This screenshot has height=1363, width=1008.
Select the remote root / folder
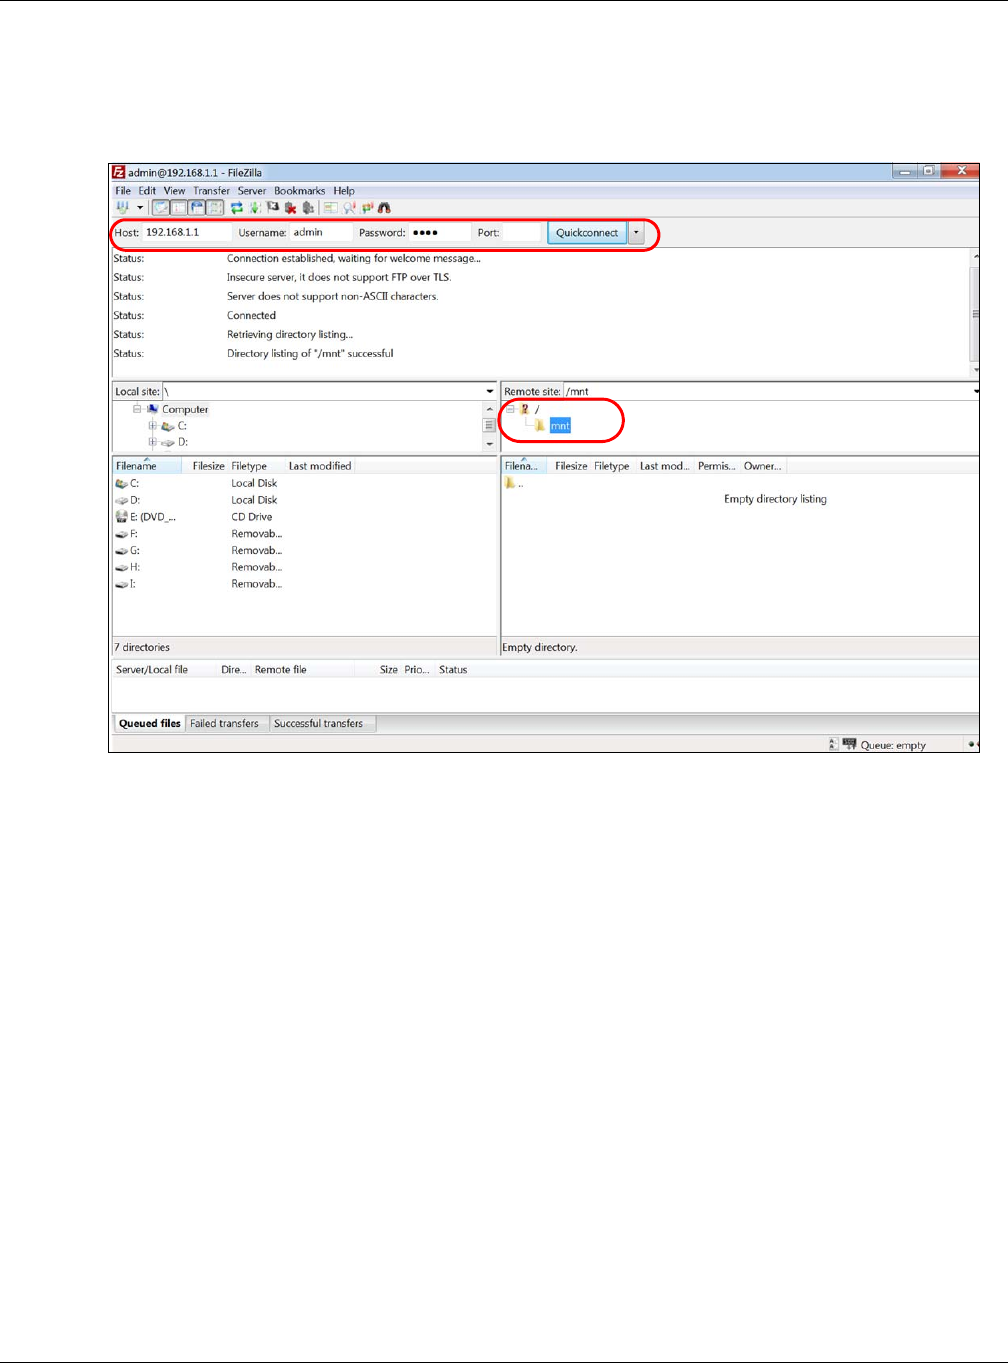pos(537,409)
